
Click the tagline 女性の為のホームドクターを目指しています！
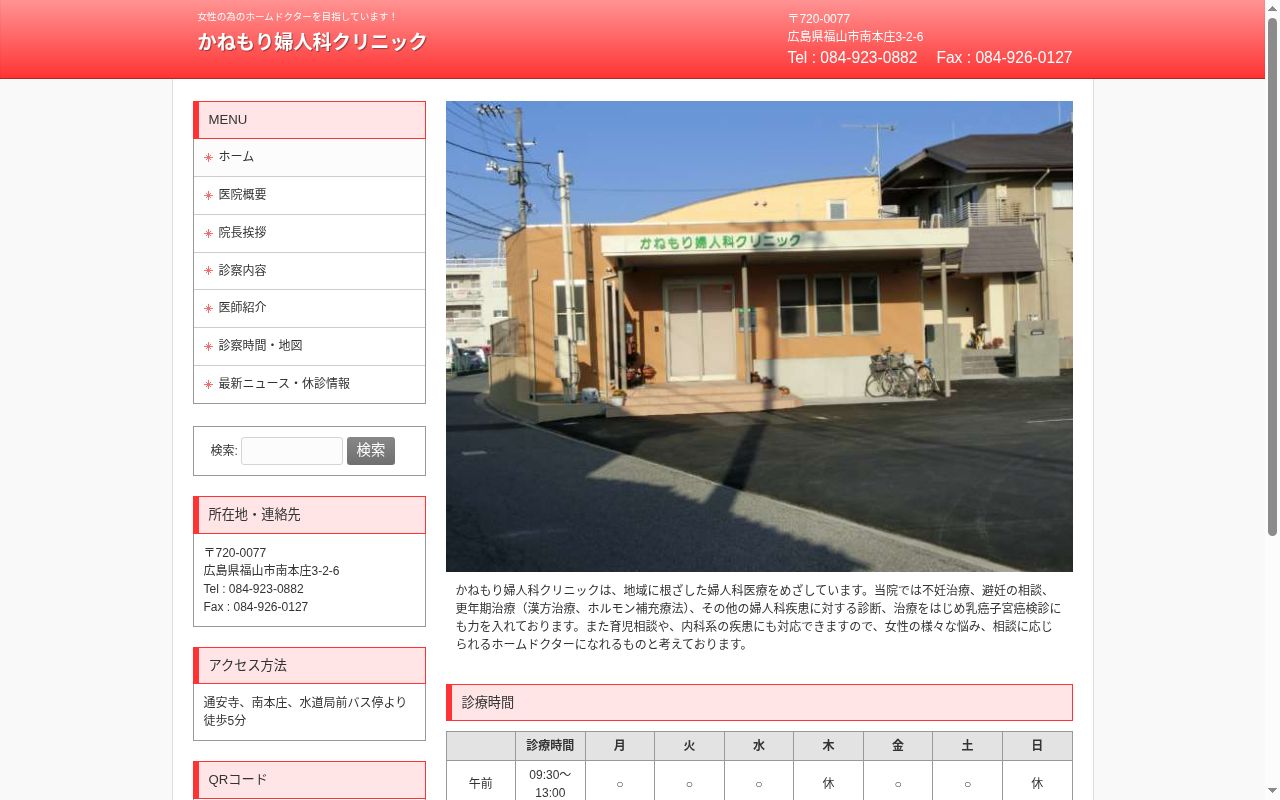(298, 17)
